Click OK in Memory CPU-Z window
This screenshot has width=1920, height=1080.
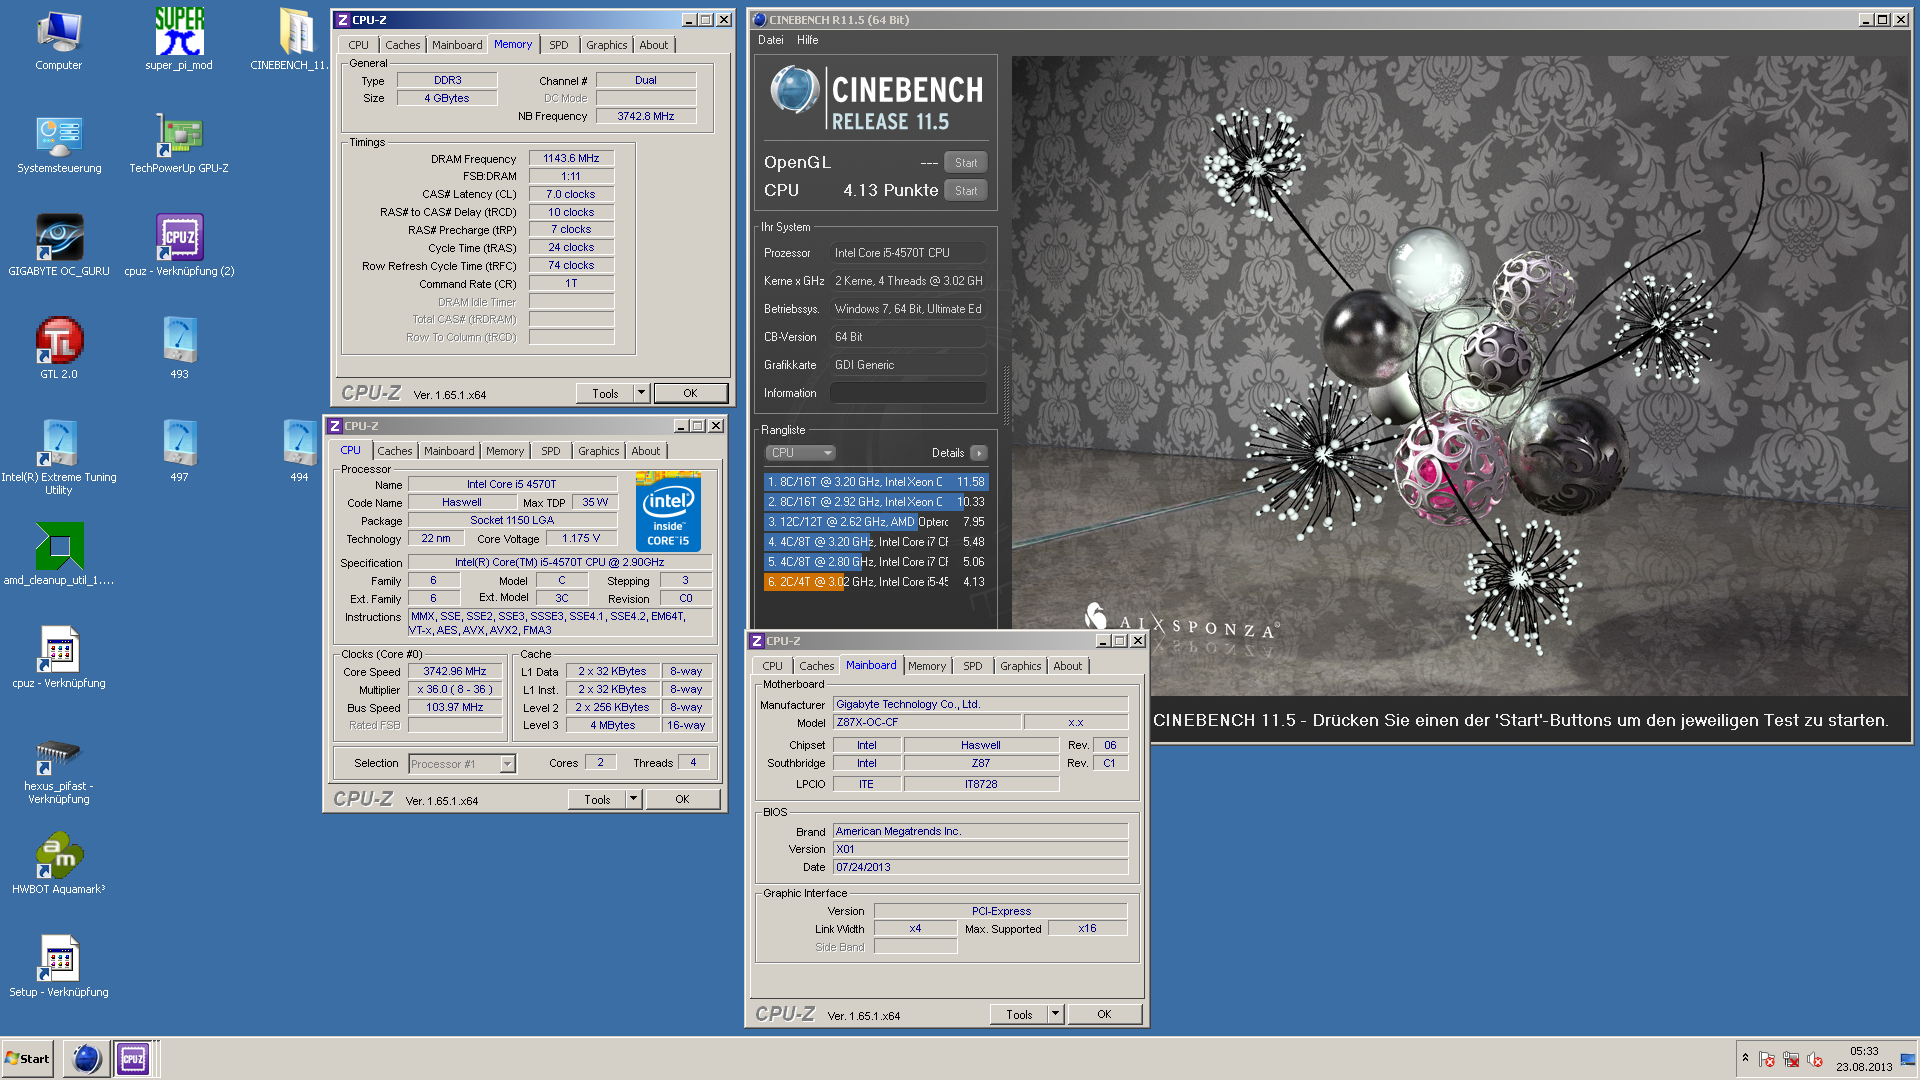click(x=690, y=393)
